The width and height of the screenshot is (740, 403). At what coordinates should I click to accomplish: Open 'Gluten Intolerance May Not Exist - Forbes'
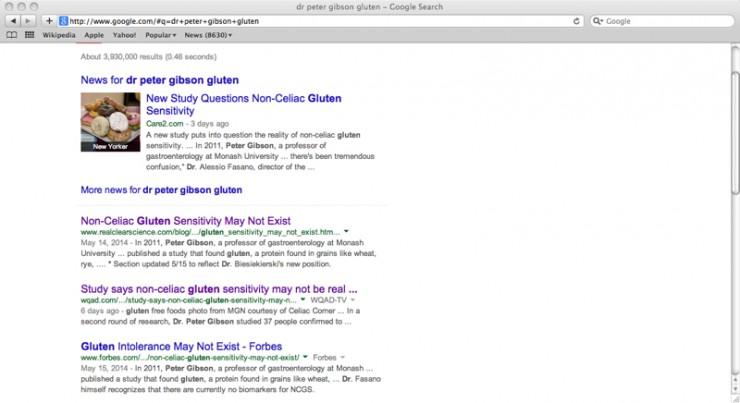tap(181, 346)
